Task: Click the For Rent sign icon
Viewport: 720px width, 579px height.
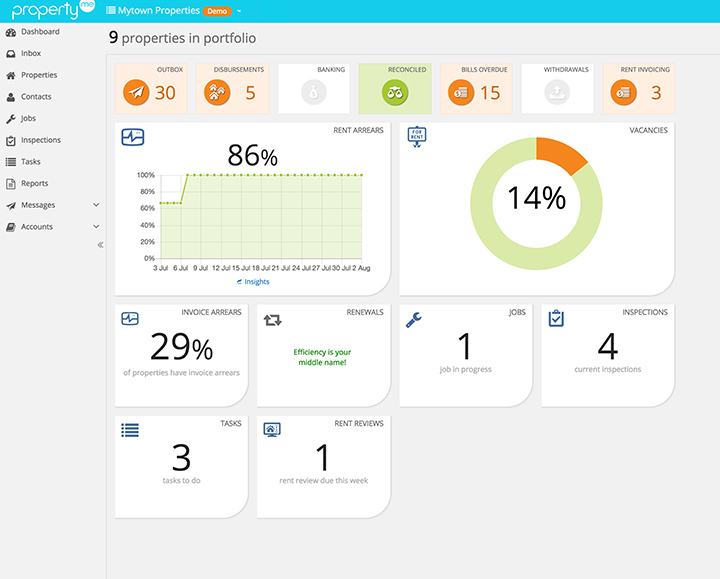Action: pyautogui.click(x=417, y=136)
